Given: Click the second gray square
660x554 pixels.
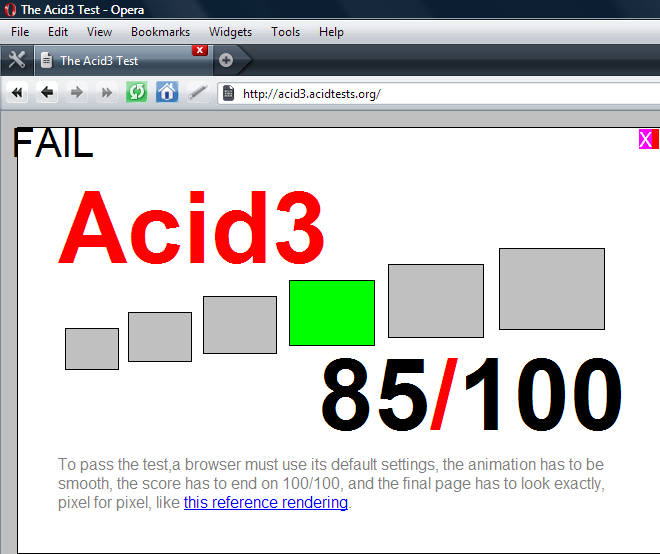Looking at the screenshot, I should pos(160,337).
